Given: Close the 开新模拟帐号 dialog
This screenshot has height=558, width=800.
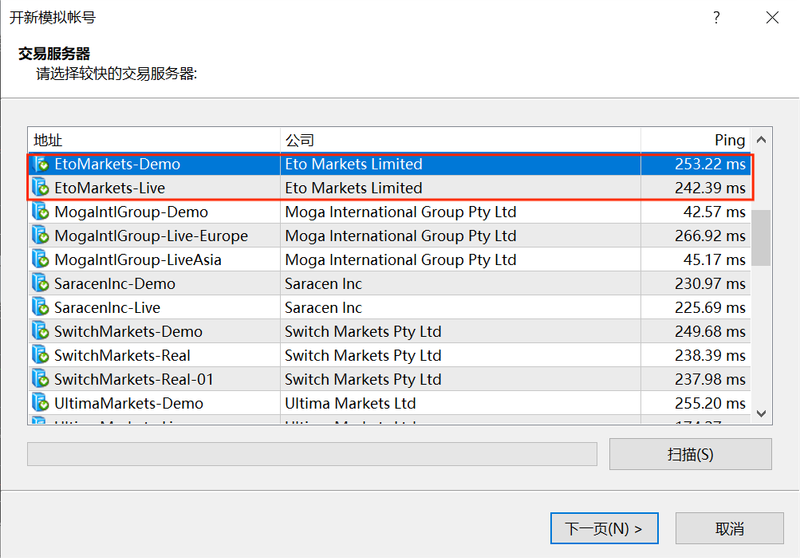Looking at the screenshot, I should tap(772, 18).
